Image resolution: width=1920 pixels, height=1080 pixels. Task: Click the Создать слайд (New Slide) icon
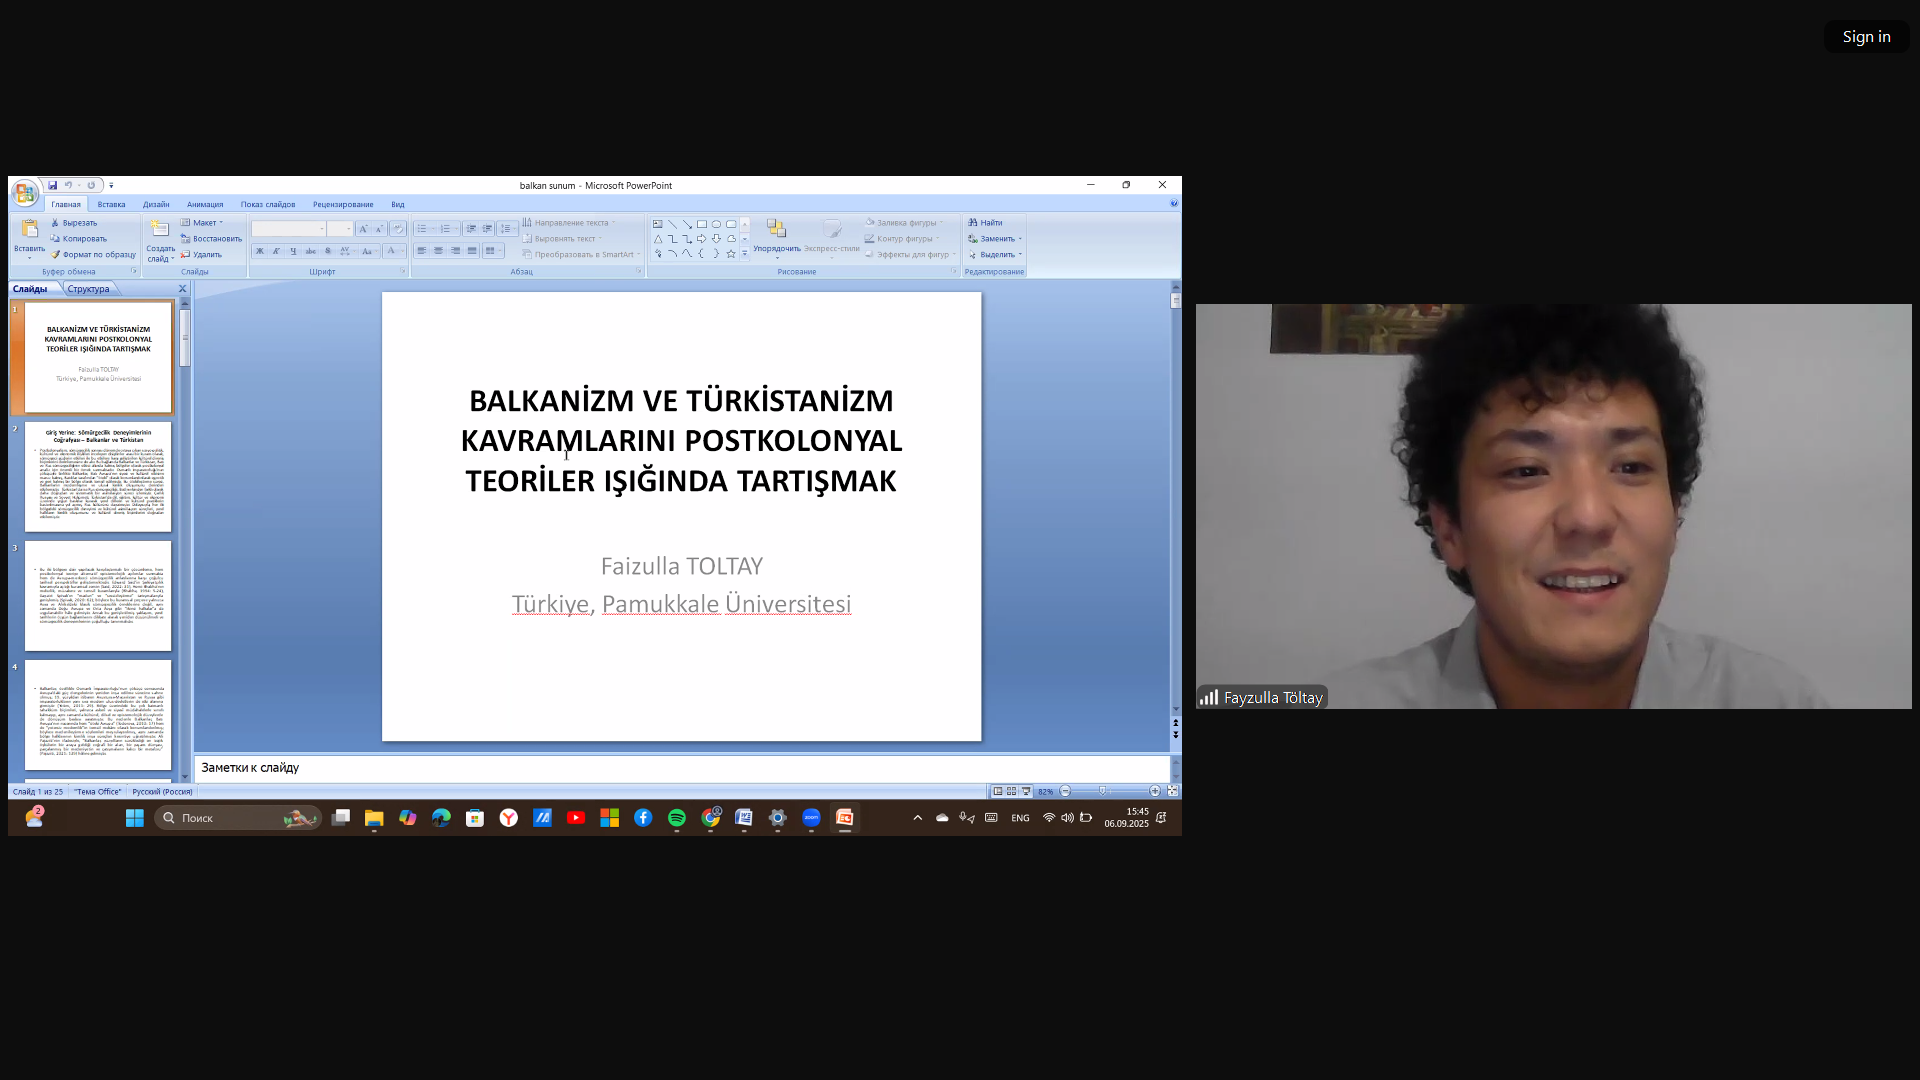(160, 230)
